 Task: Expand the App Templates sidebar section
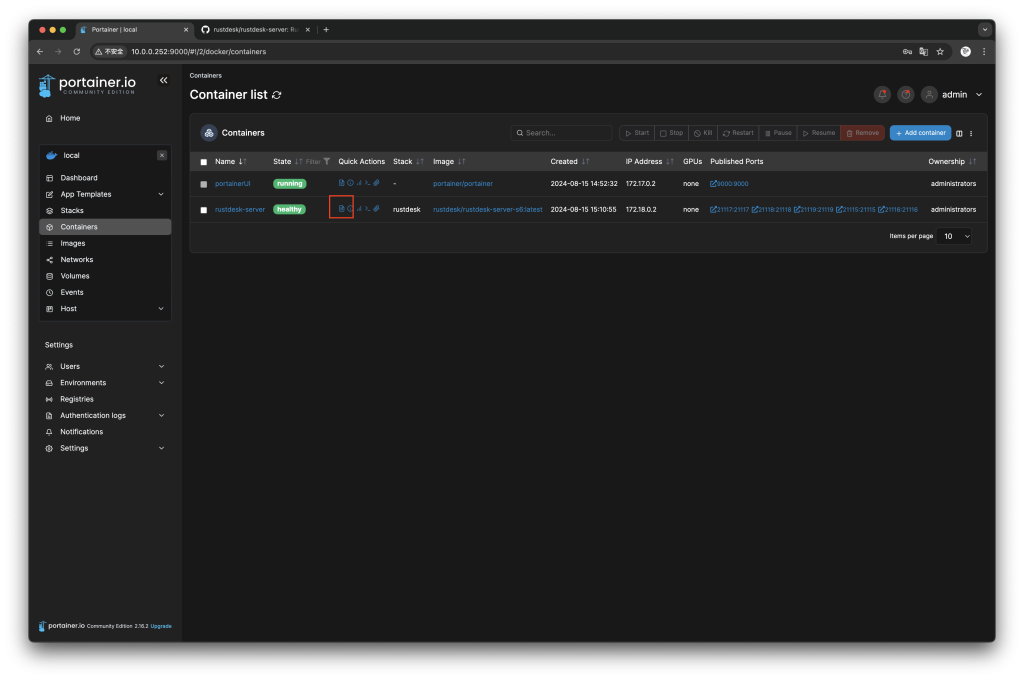100,194
